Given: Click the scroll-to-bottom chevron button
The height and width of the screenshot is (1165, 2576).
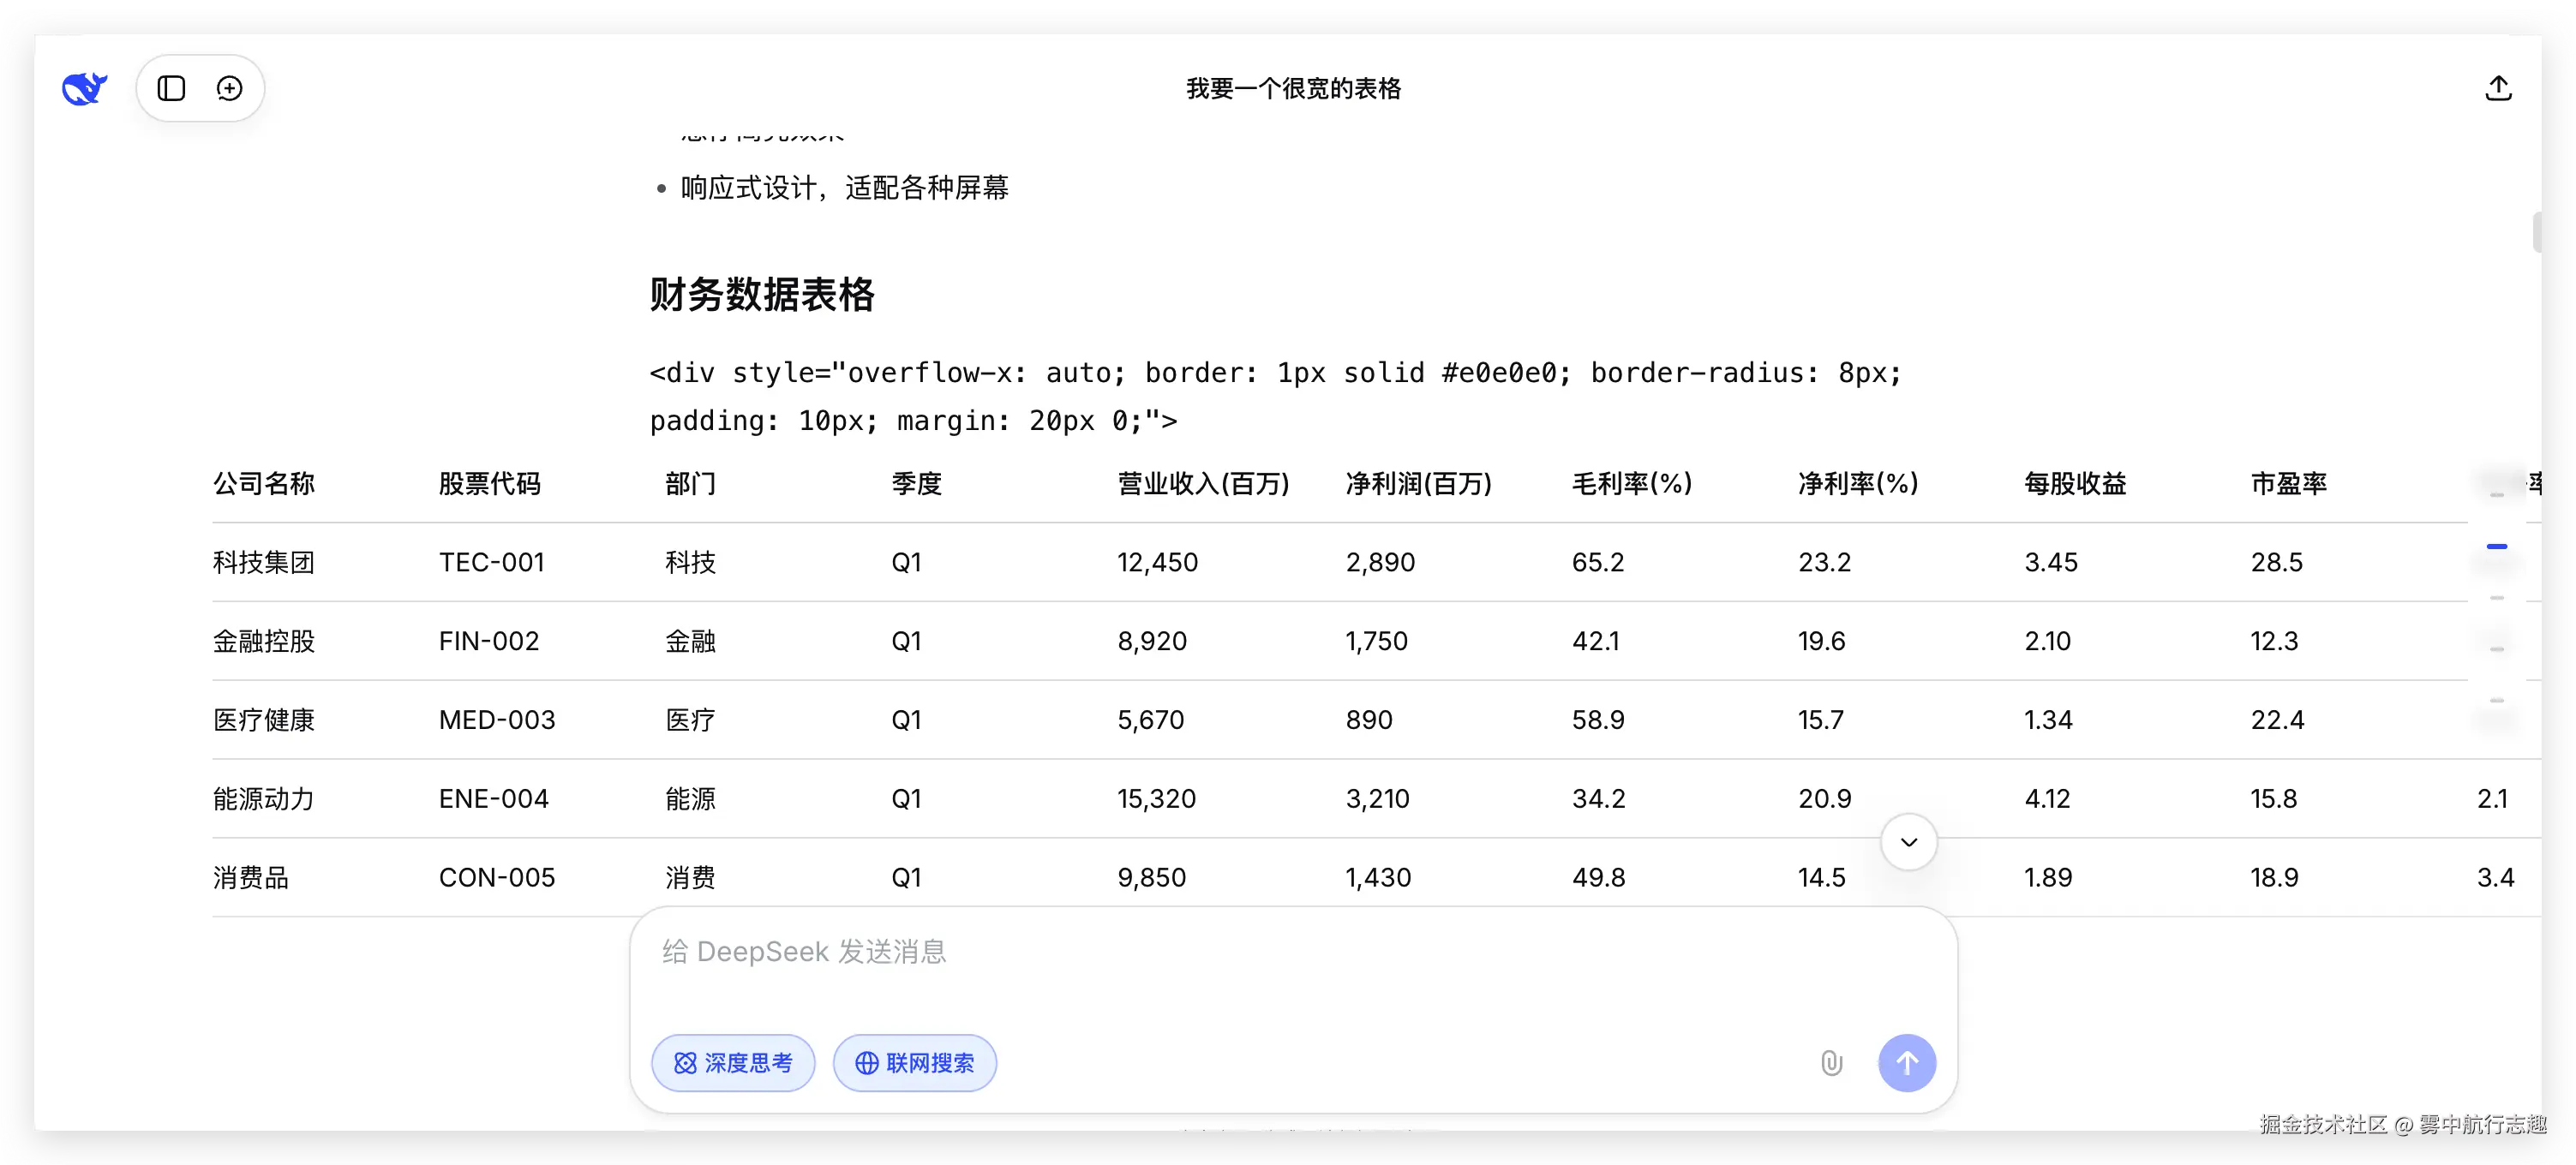Looking at the screenshot, I should (x=1908, y=842).
